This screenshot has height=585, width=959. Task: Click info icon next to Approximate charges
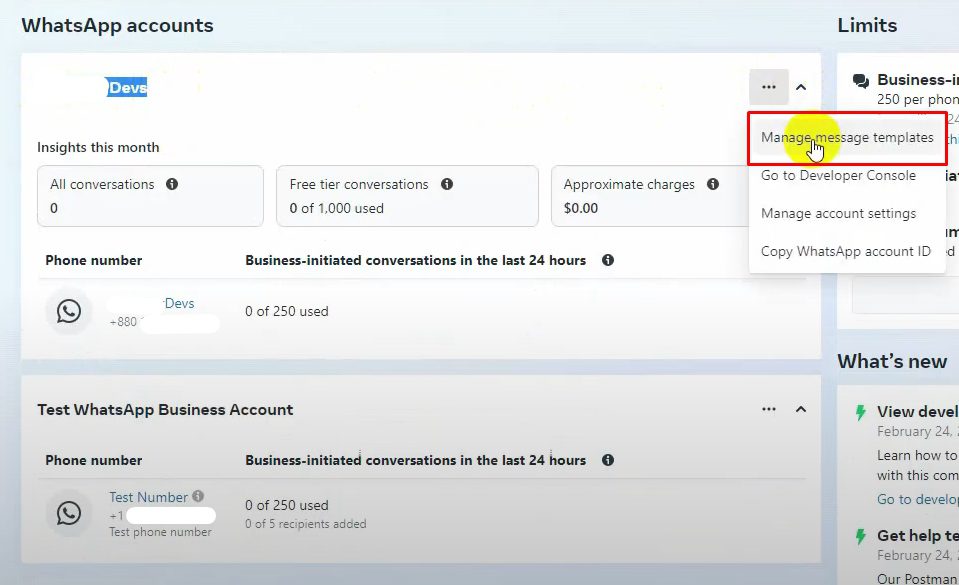713,185
